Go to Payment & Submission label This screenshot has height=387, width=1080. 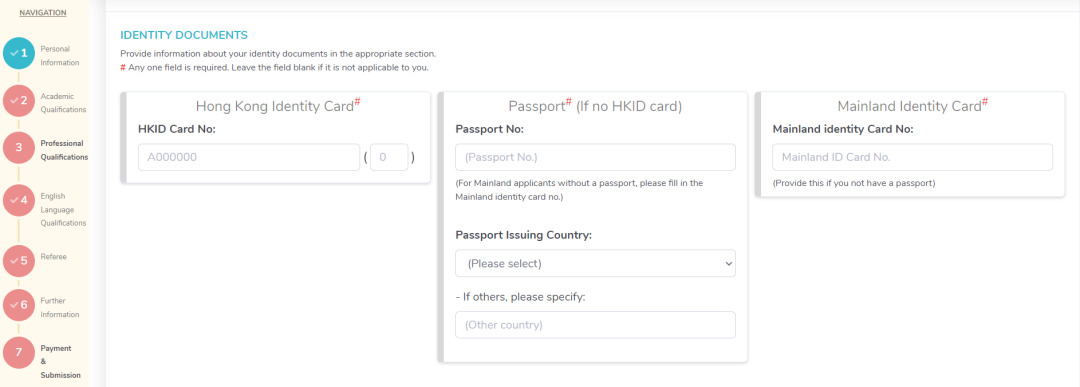[x=61, y=362]
